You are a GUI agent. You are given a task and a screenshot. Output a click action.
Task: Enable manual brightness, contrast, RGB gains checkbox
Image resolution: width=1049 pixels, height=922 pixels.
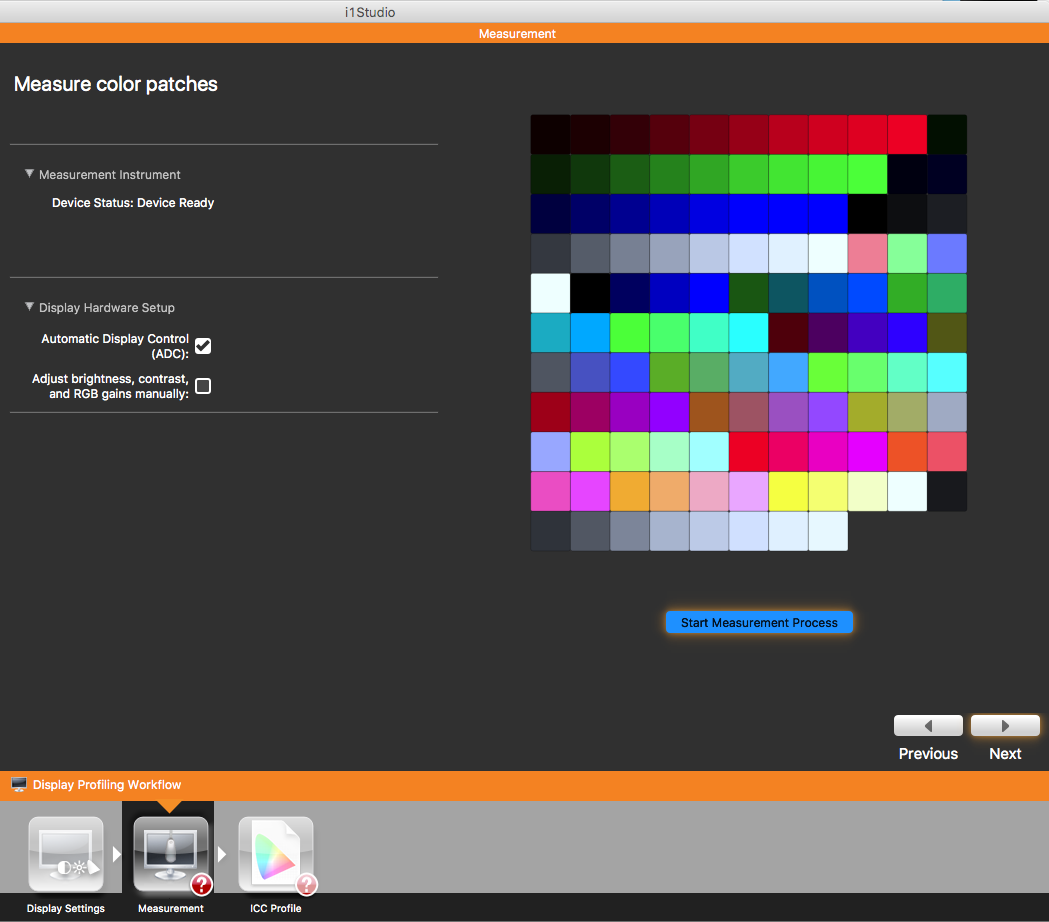click(x=203, y=386)
